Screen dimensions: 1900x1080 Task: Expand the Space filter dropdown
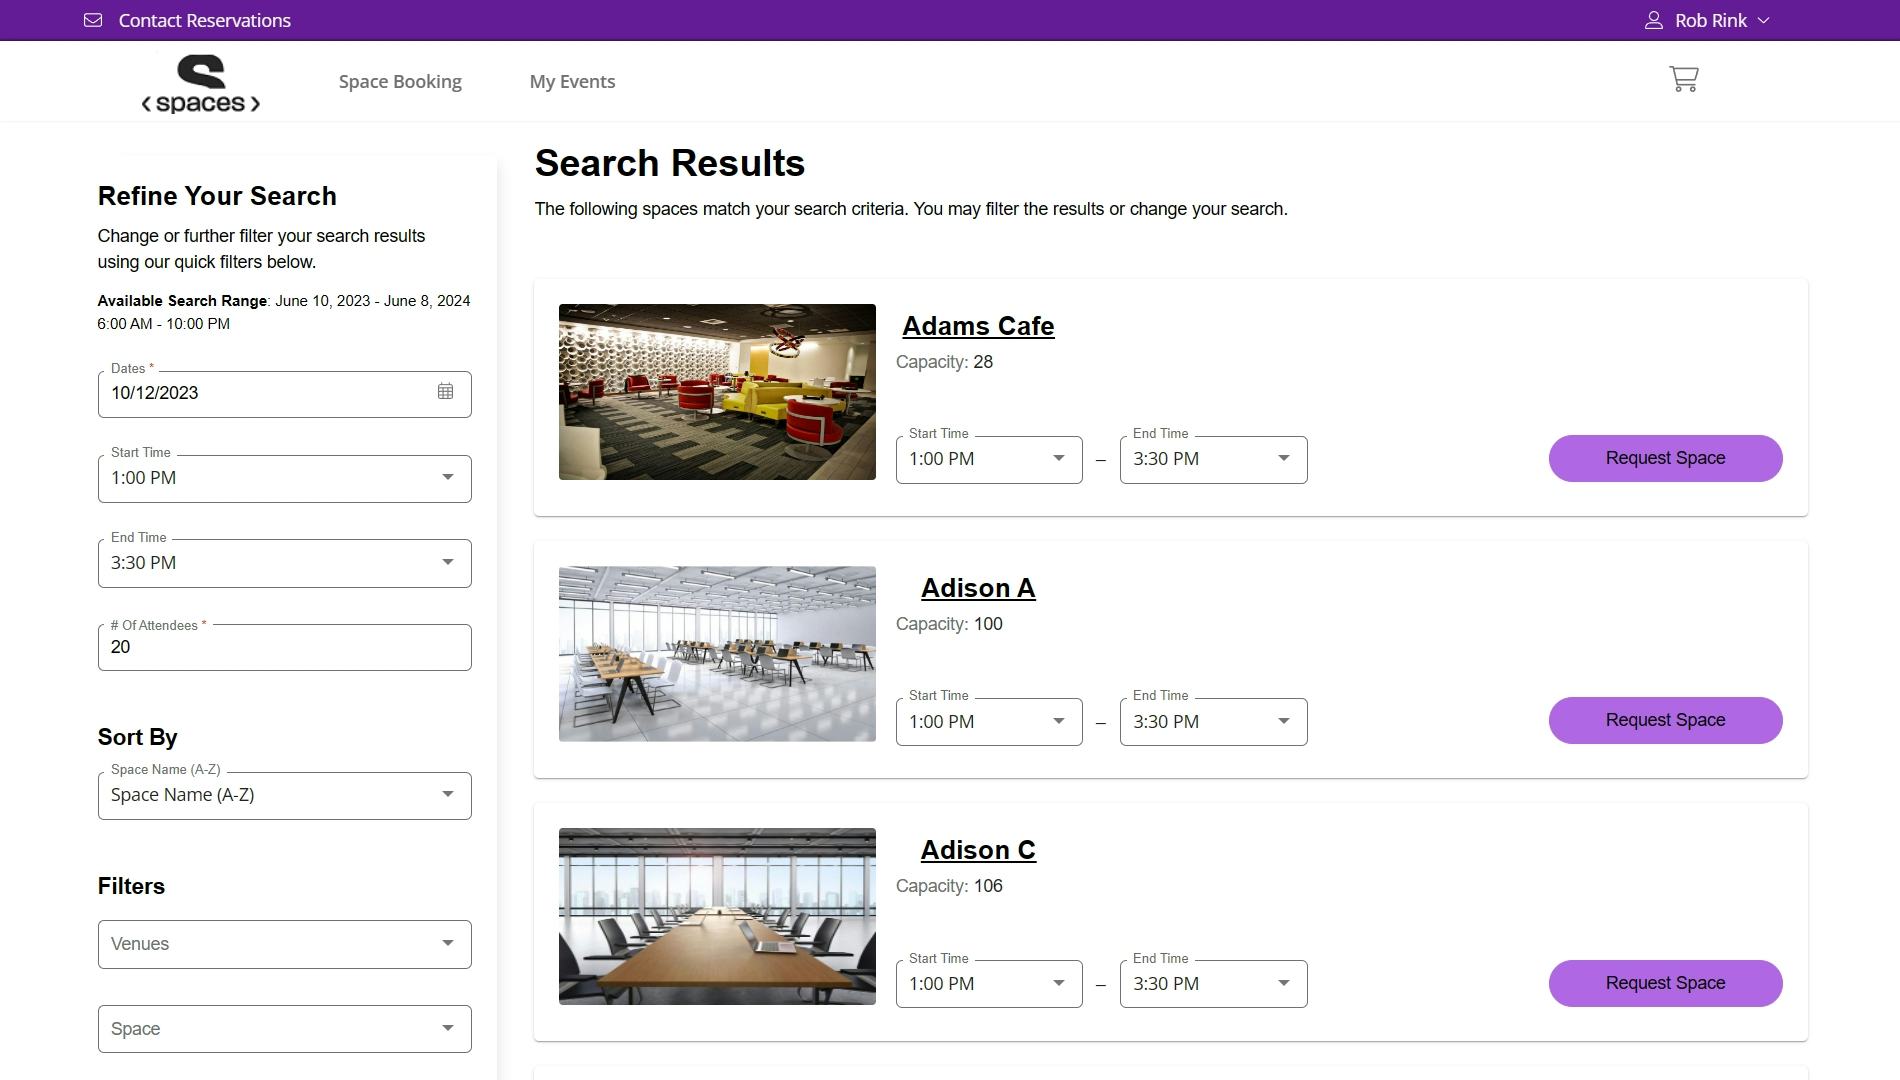285,1029
